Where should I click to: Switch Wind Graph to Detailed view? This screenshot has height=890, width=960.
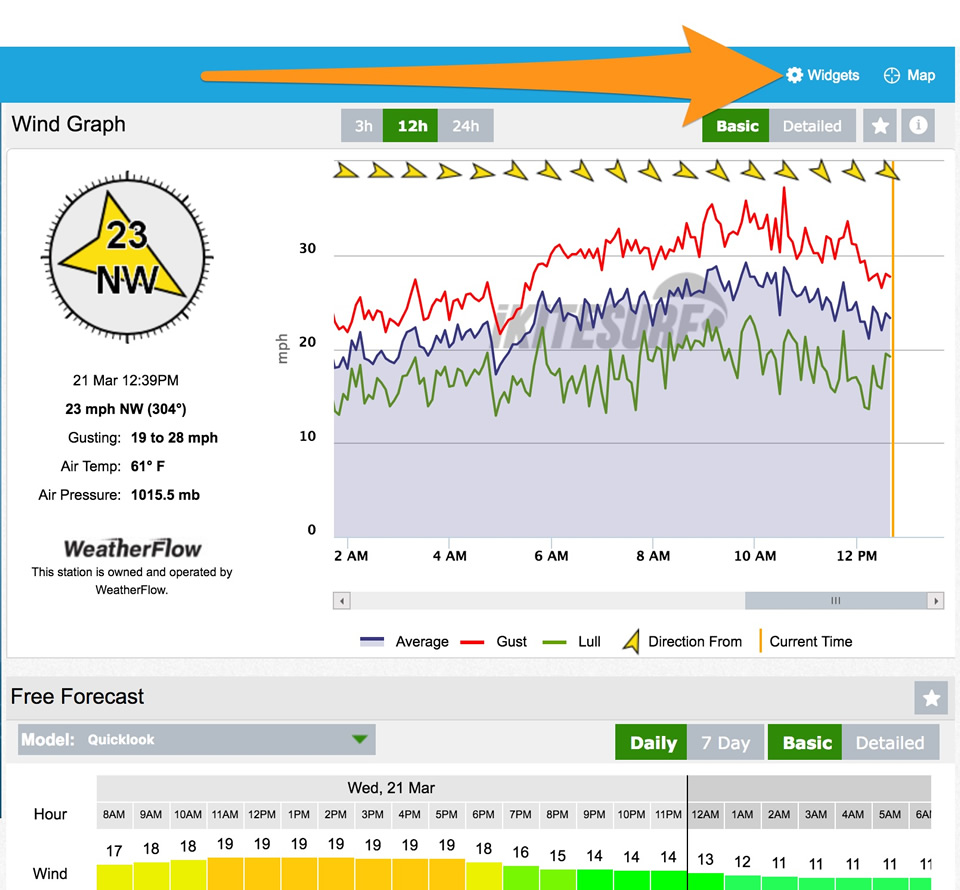(x=811, y=125)
